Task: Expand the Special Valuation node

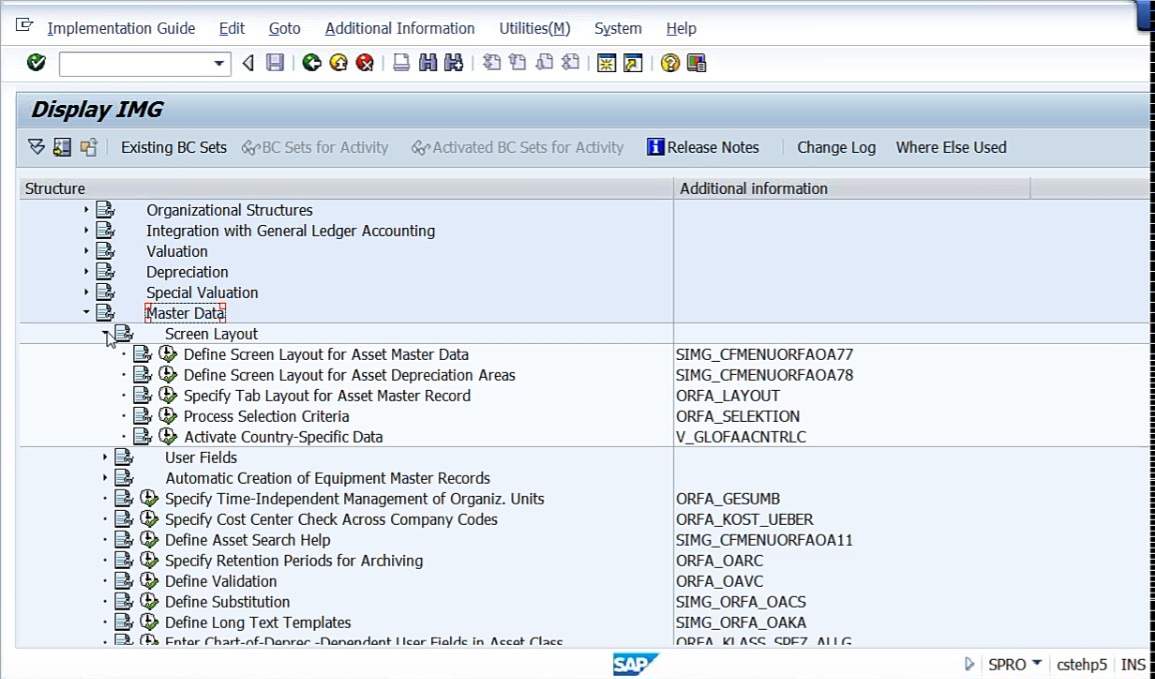Action: pos(85,292)
